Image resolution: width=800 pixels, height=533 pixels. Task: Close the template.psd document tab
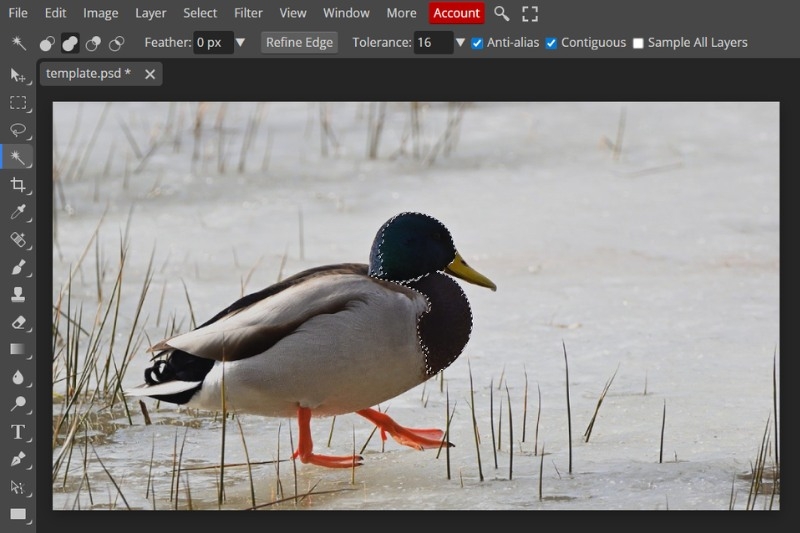point(150,74)
